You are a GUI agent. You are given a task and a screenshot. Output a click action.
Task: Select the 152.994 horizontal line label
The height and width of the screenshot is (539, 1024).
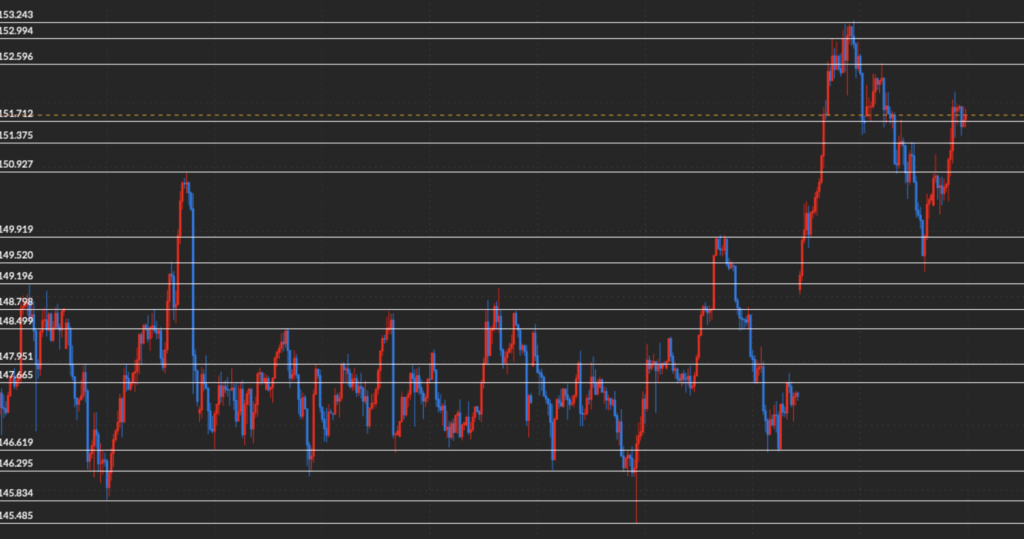coord(16,31)
